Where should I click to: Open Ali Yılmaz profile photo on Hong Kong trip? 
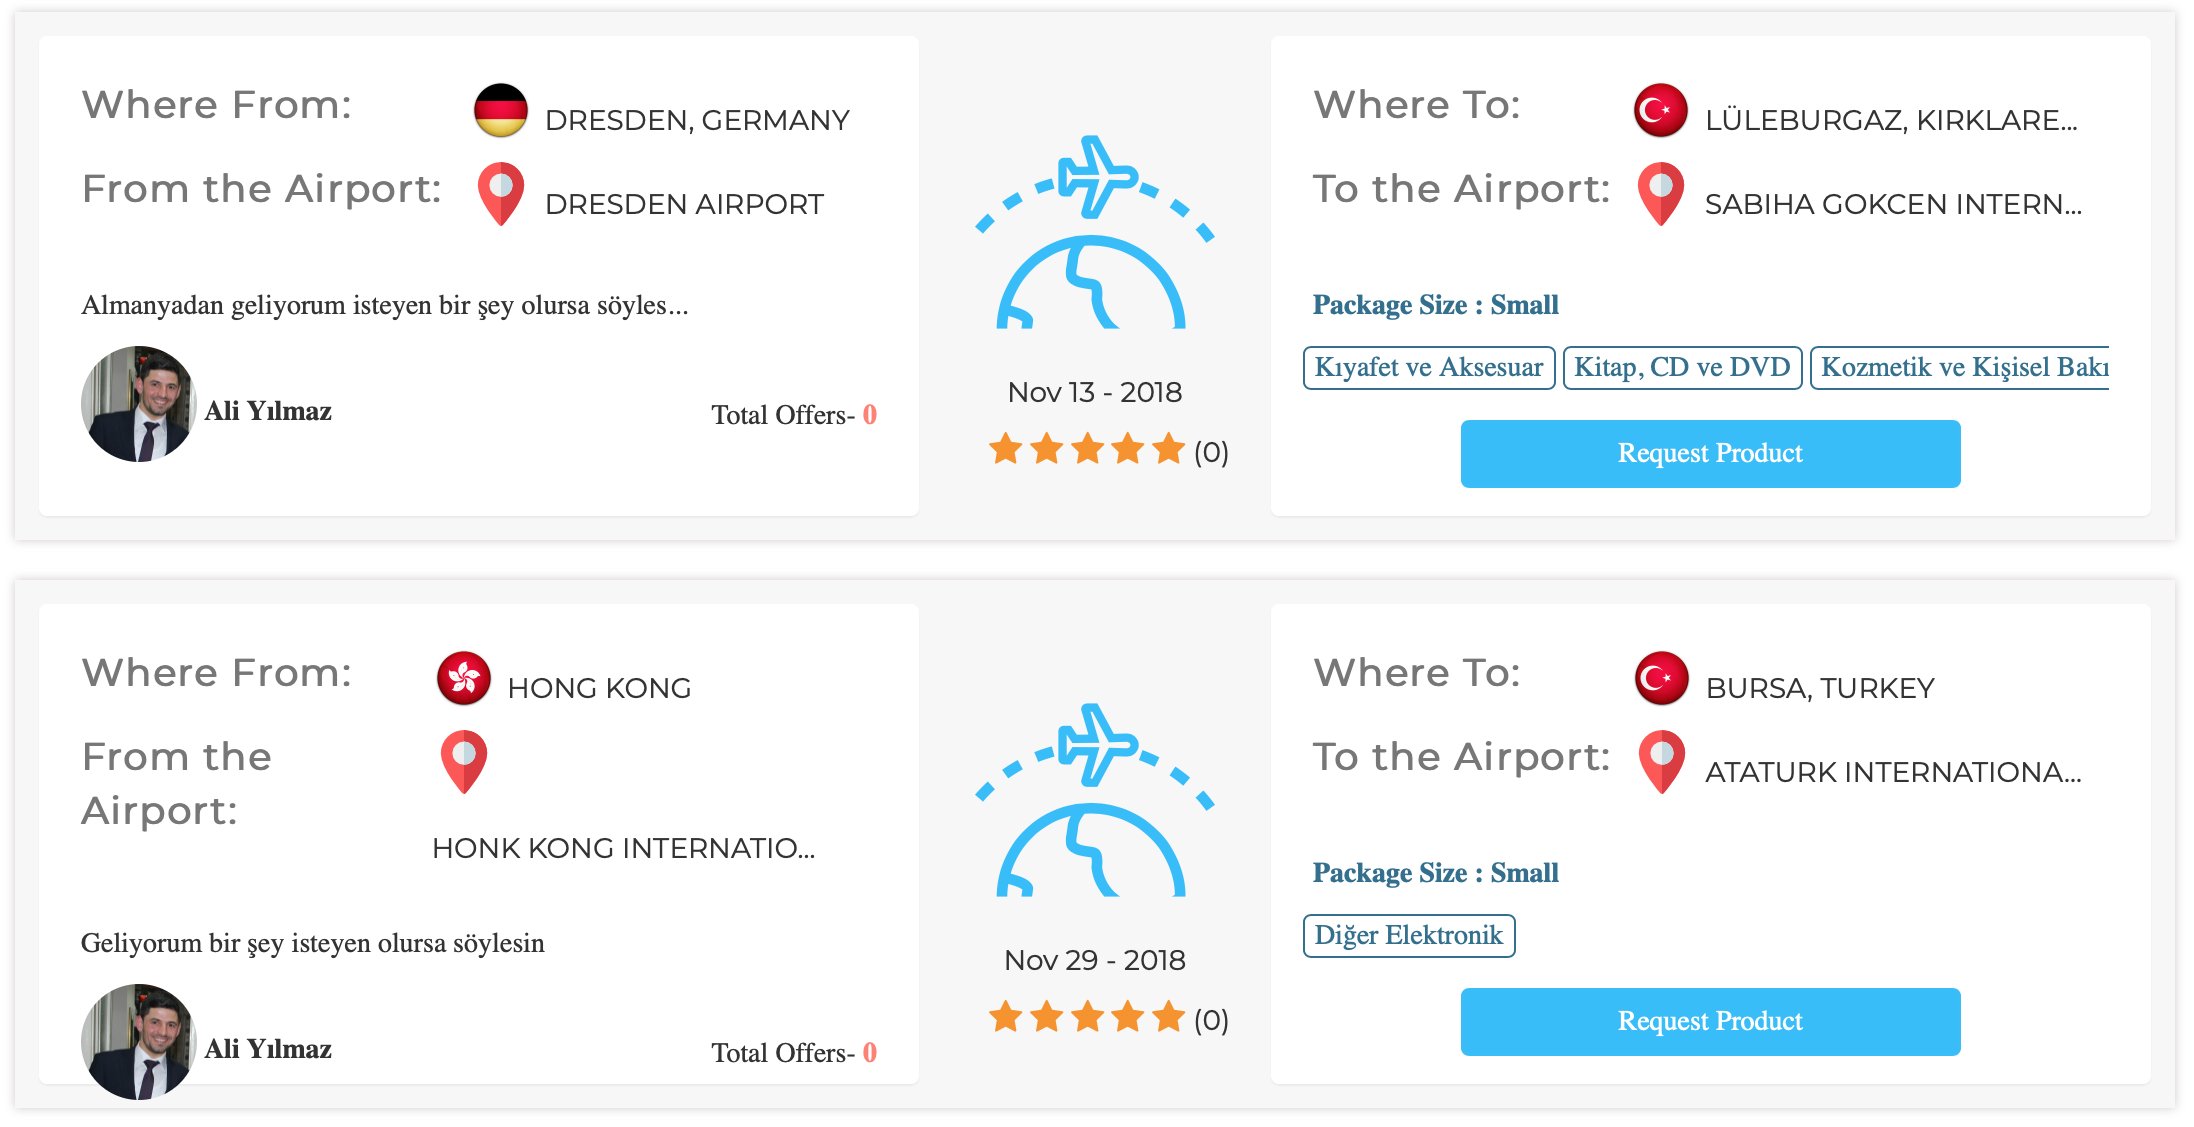tap(138, 1041)
